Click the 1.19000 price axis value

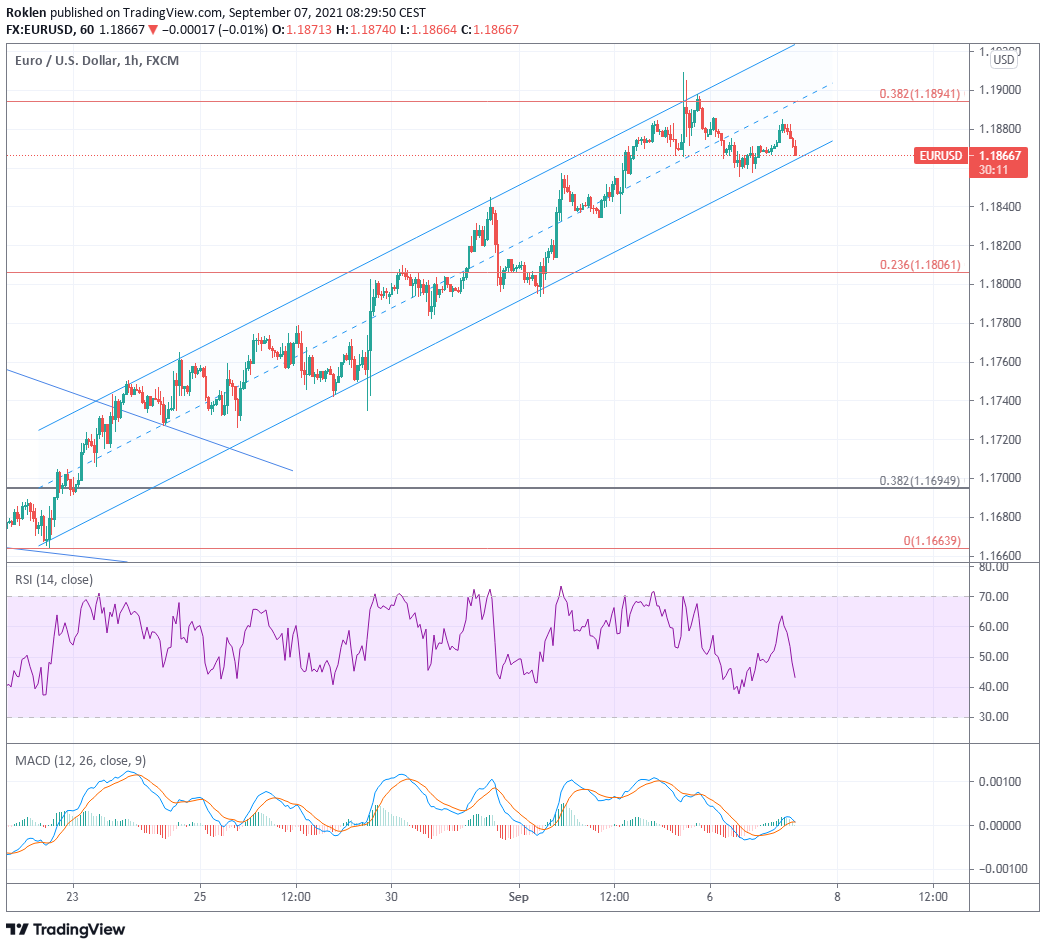pyautogui.click(x=999, y=90)
